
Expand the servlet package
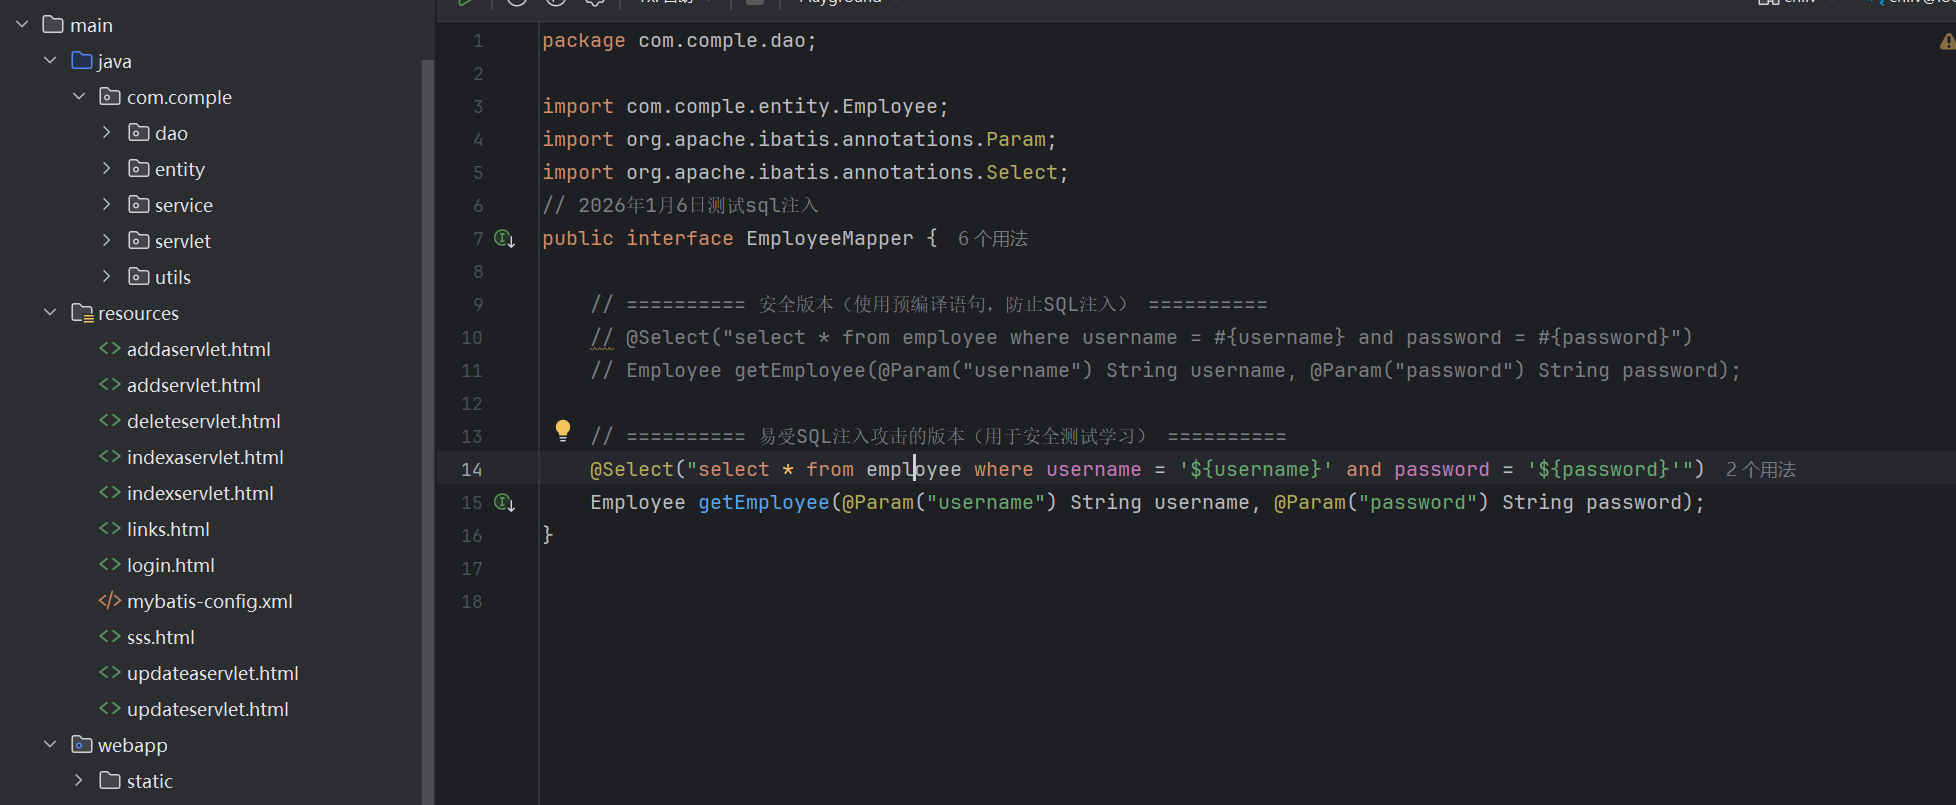(107, 240)
